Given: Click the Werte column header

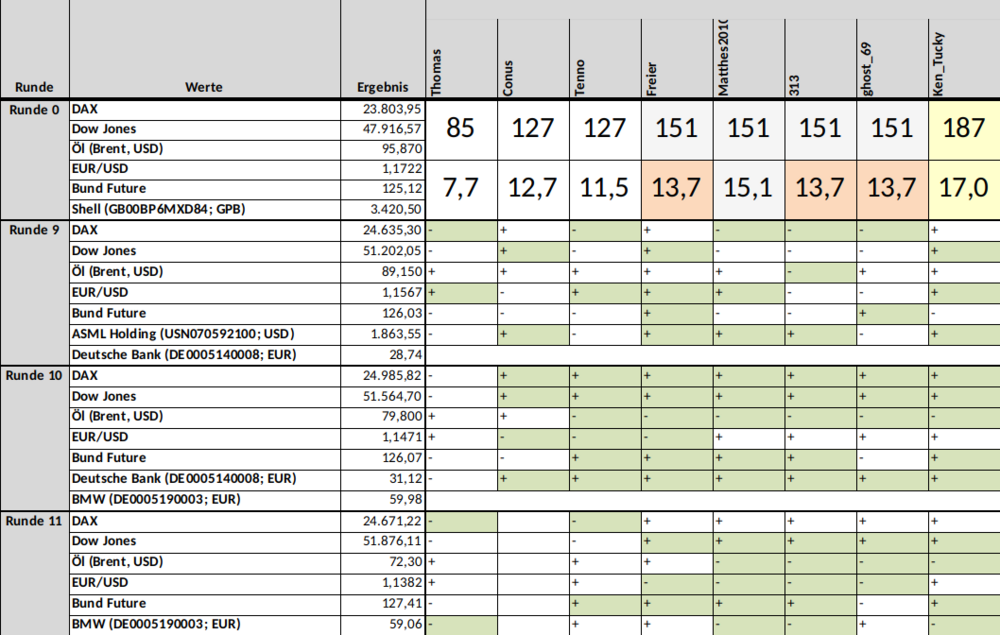Looking at the screenshot, I should [x=204, y=87].
